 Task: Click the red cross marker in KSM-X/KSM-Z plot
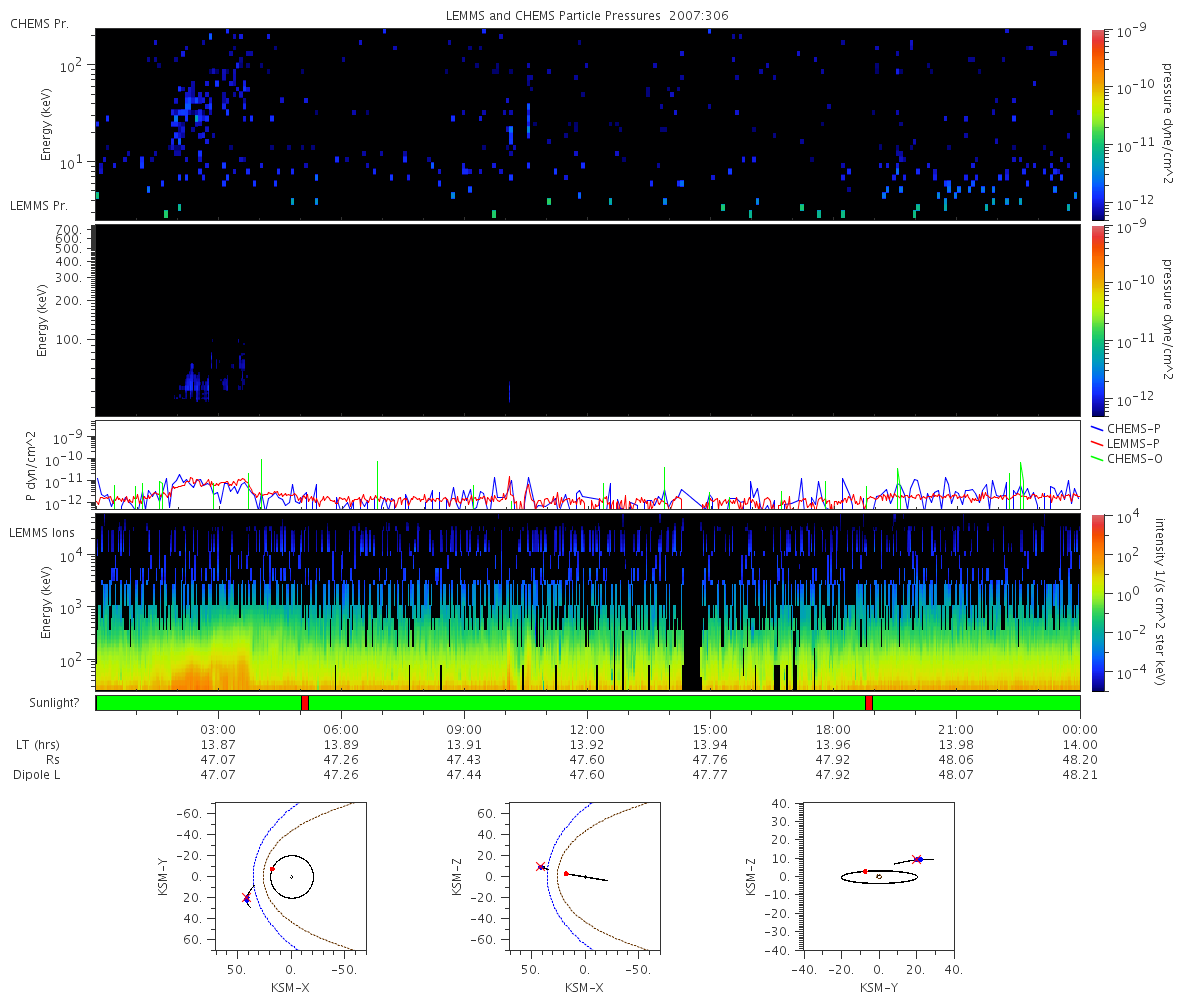(x=540, y=866)
